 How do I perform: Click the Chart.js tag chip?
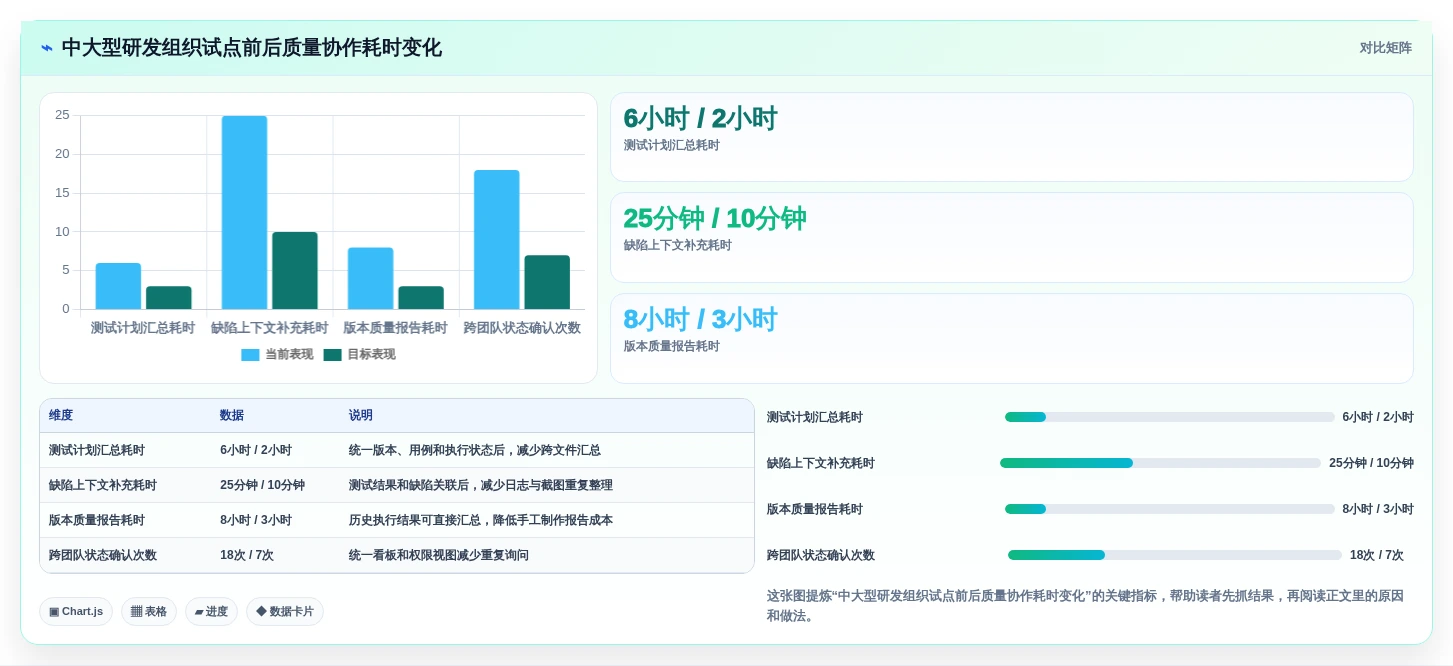tap(76, 612)
